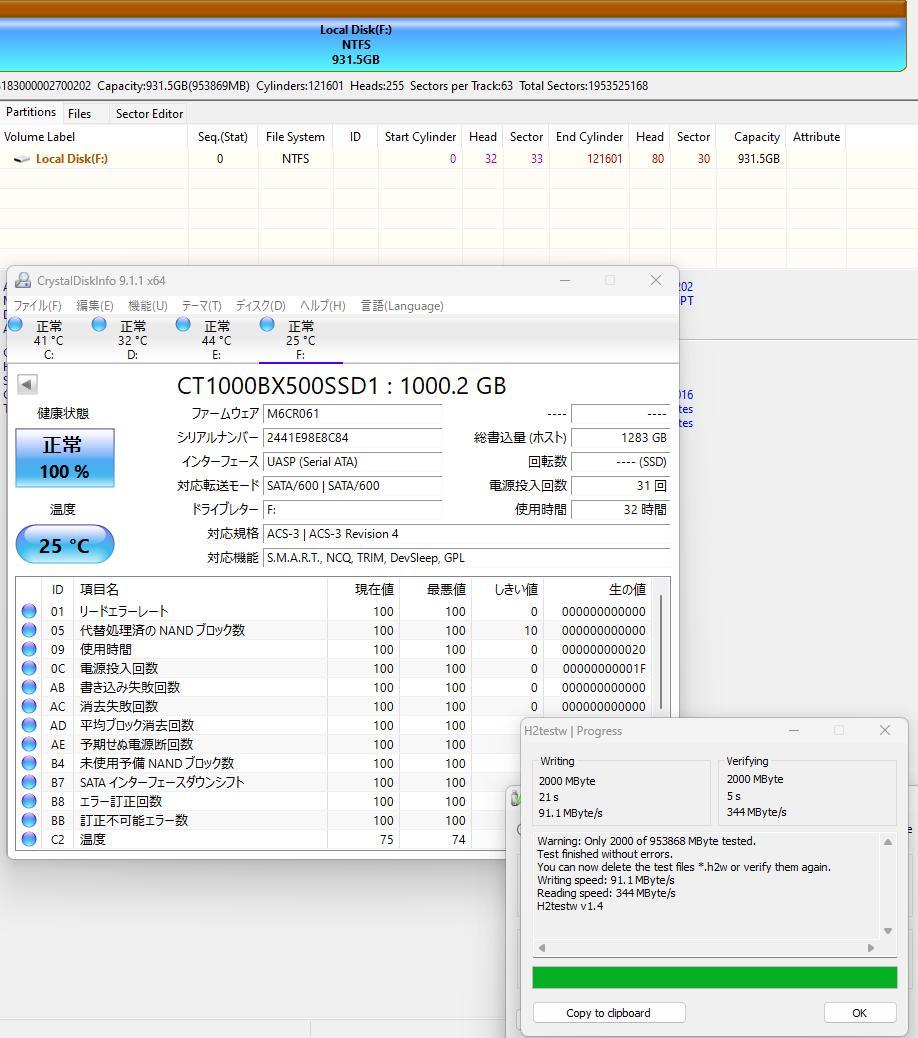Click the status orb for attribute B7 SATA row

click(x=29, y=782)
